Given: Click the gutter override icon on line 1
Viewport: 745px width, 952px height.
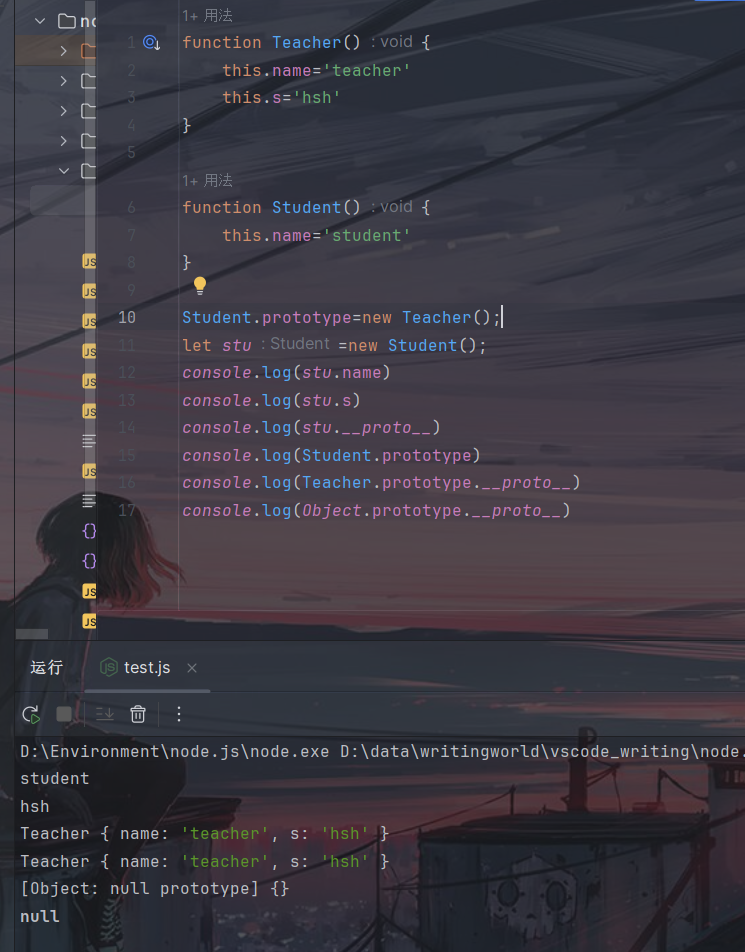Looking at the screenshot, I should (x=151, y=42).
